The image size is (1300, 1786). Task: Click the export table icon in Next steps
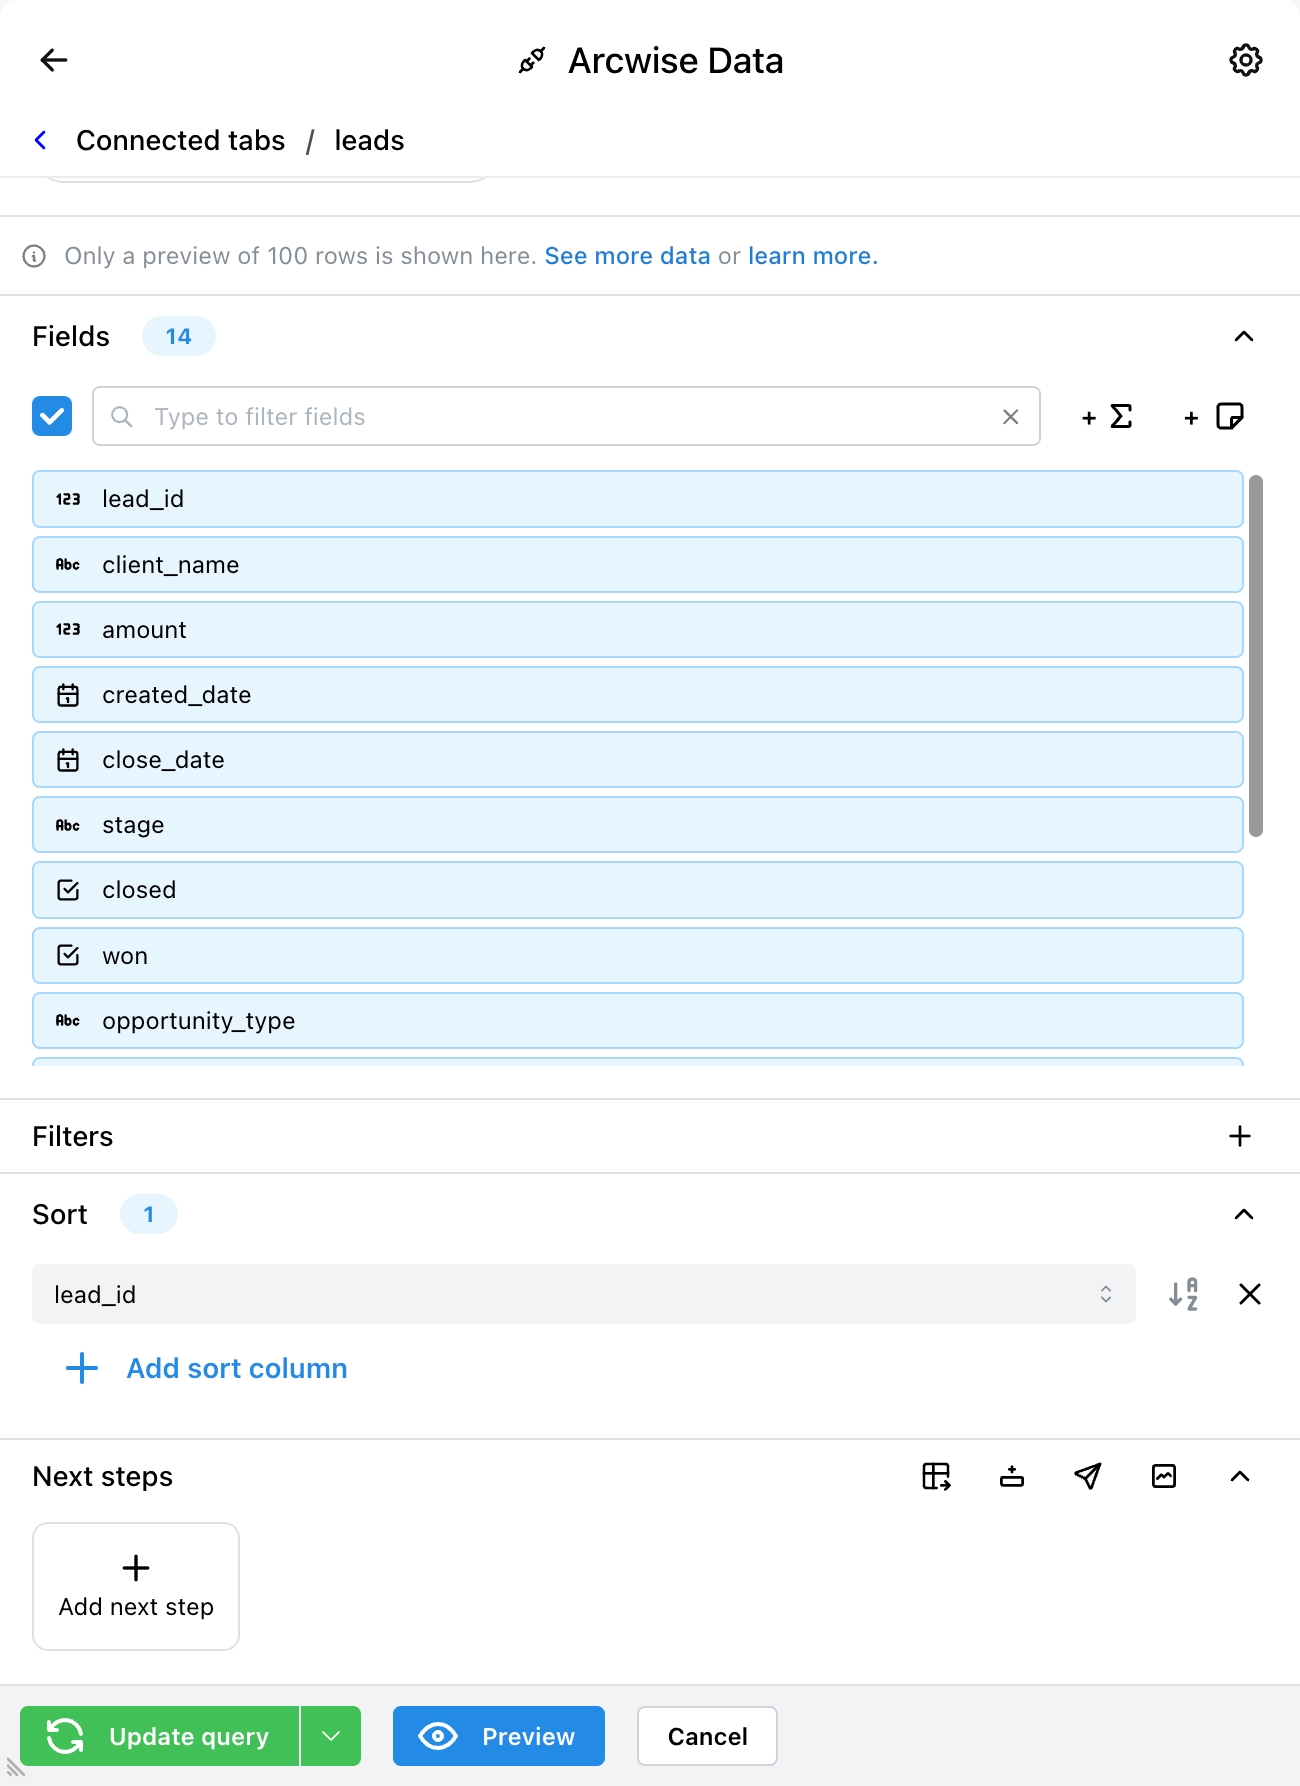pyautogui.click(x=936, y=1476)
